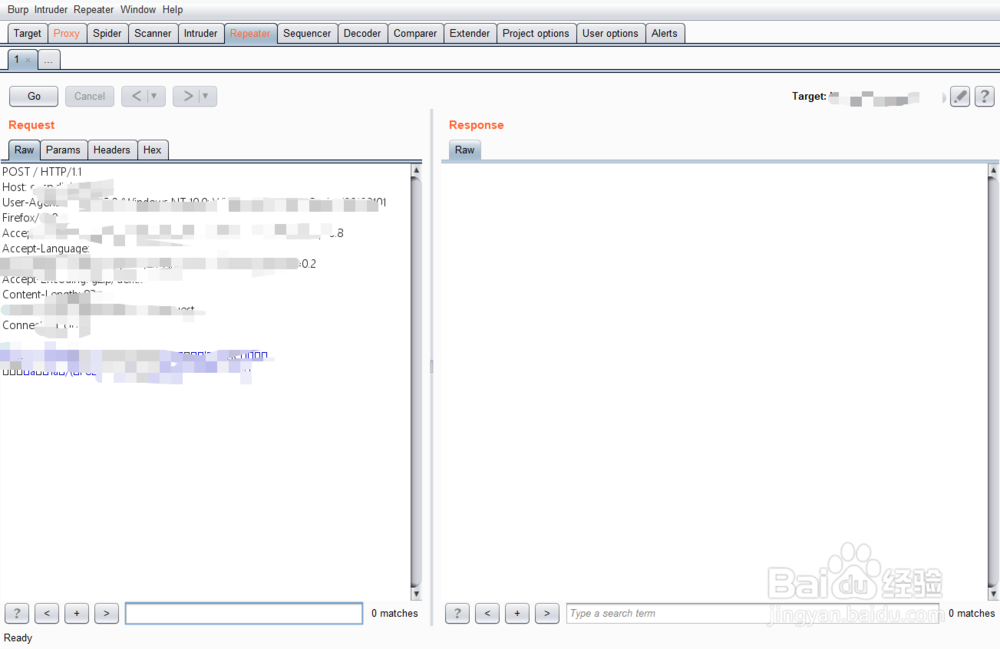Click the response pane vertical scrollbar
This screenshot has height=649, width=1000.
[x=993, y=382]
